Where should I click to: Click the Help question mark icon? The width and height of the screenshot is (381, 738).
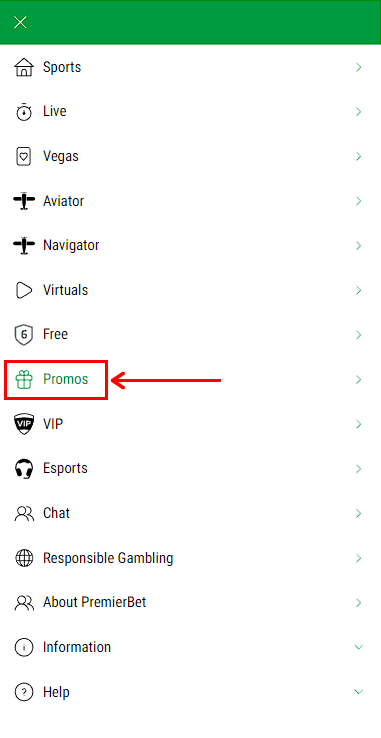click(x=24, y=692)
